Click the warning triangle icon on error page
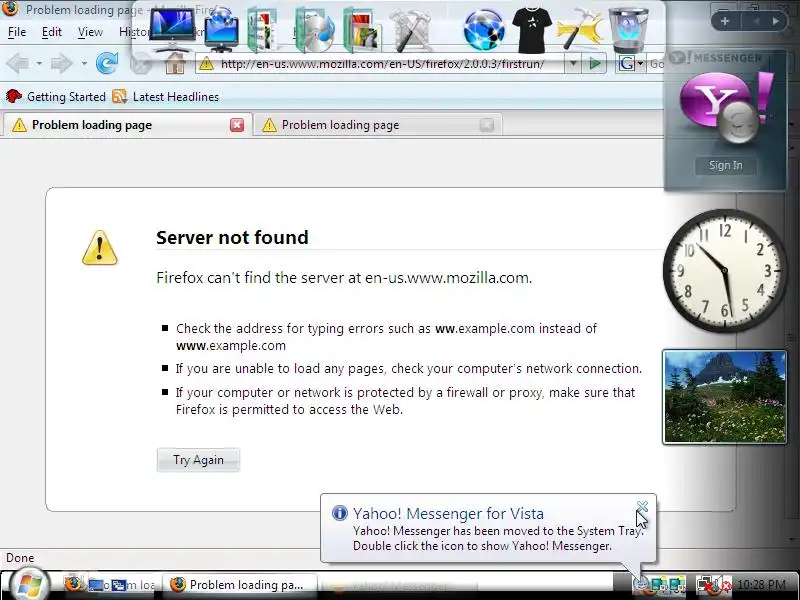800x600 pixels. point(100,247)
